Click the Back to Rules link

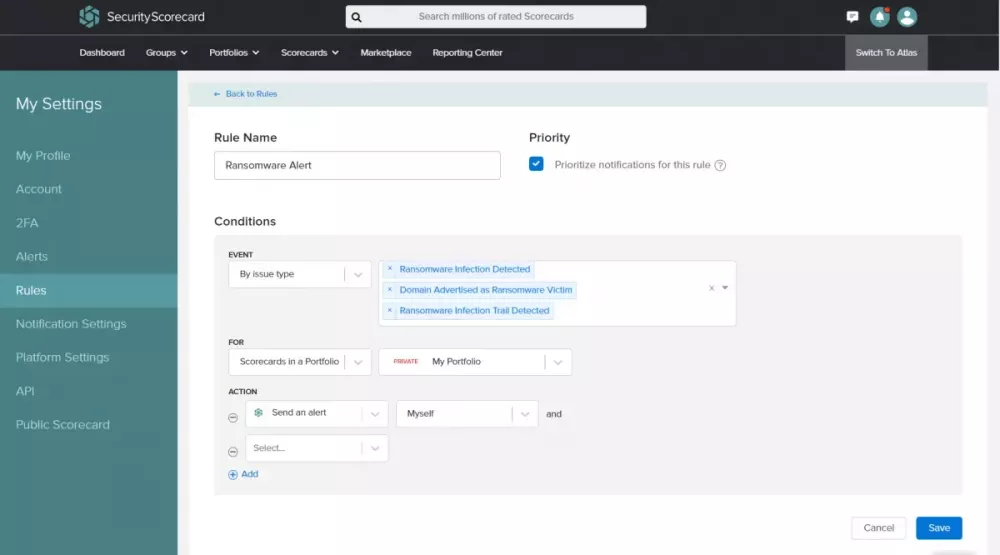click(251, 94)
